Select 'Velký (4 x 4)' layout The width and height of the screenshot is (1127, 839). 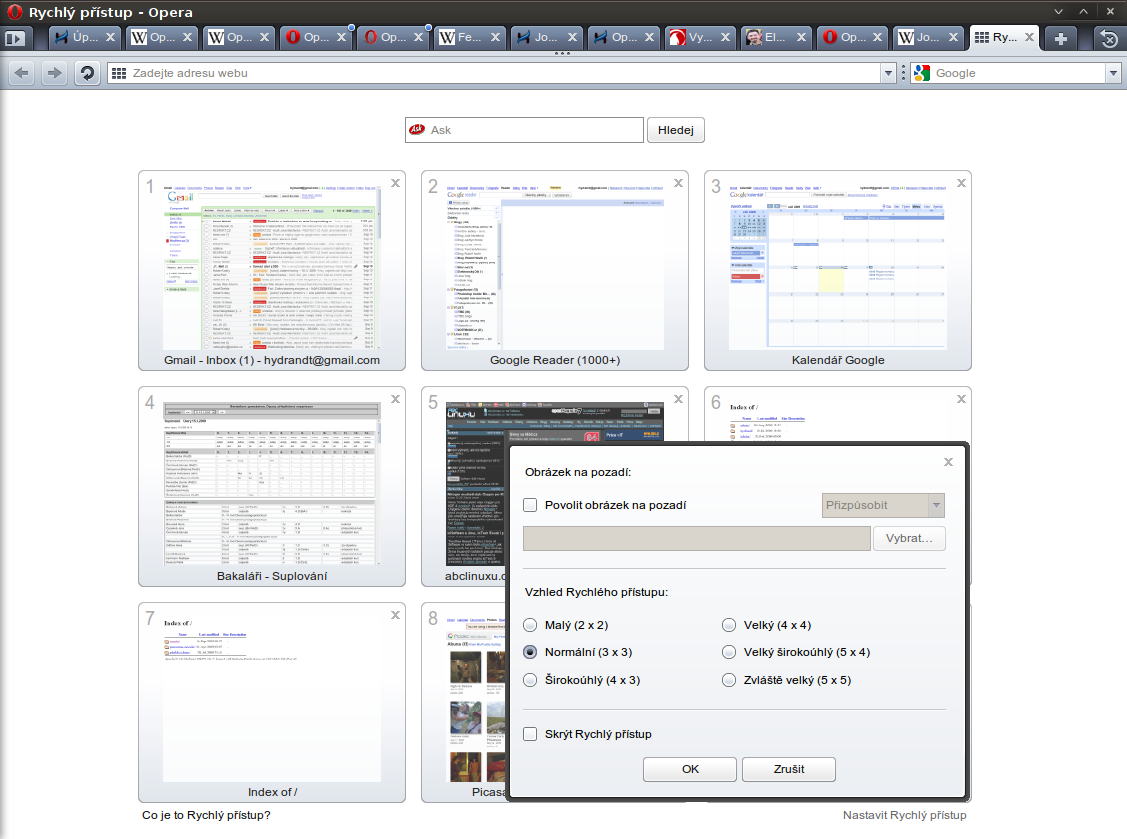729,625
